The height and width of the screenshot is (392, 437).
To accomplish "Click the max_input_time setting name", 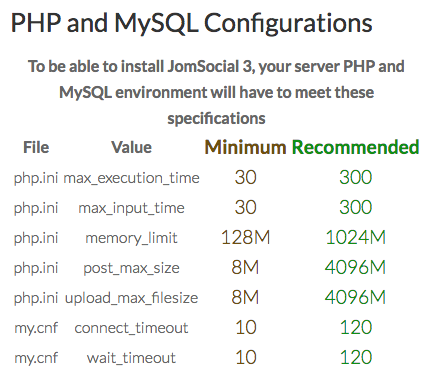I will [131, 208].
